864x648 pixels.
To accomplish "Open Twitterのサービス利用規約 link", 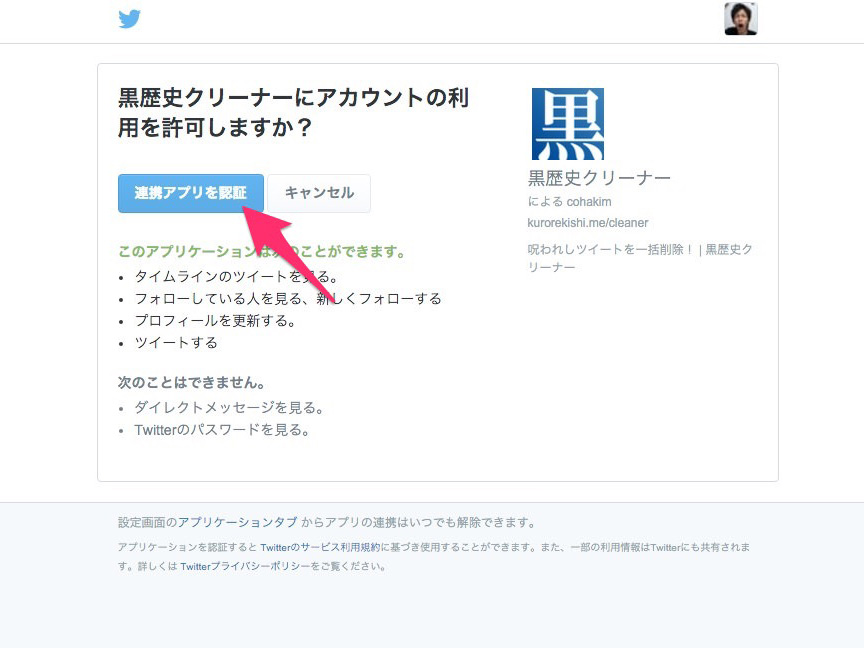I will coord(320,547).
